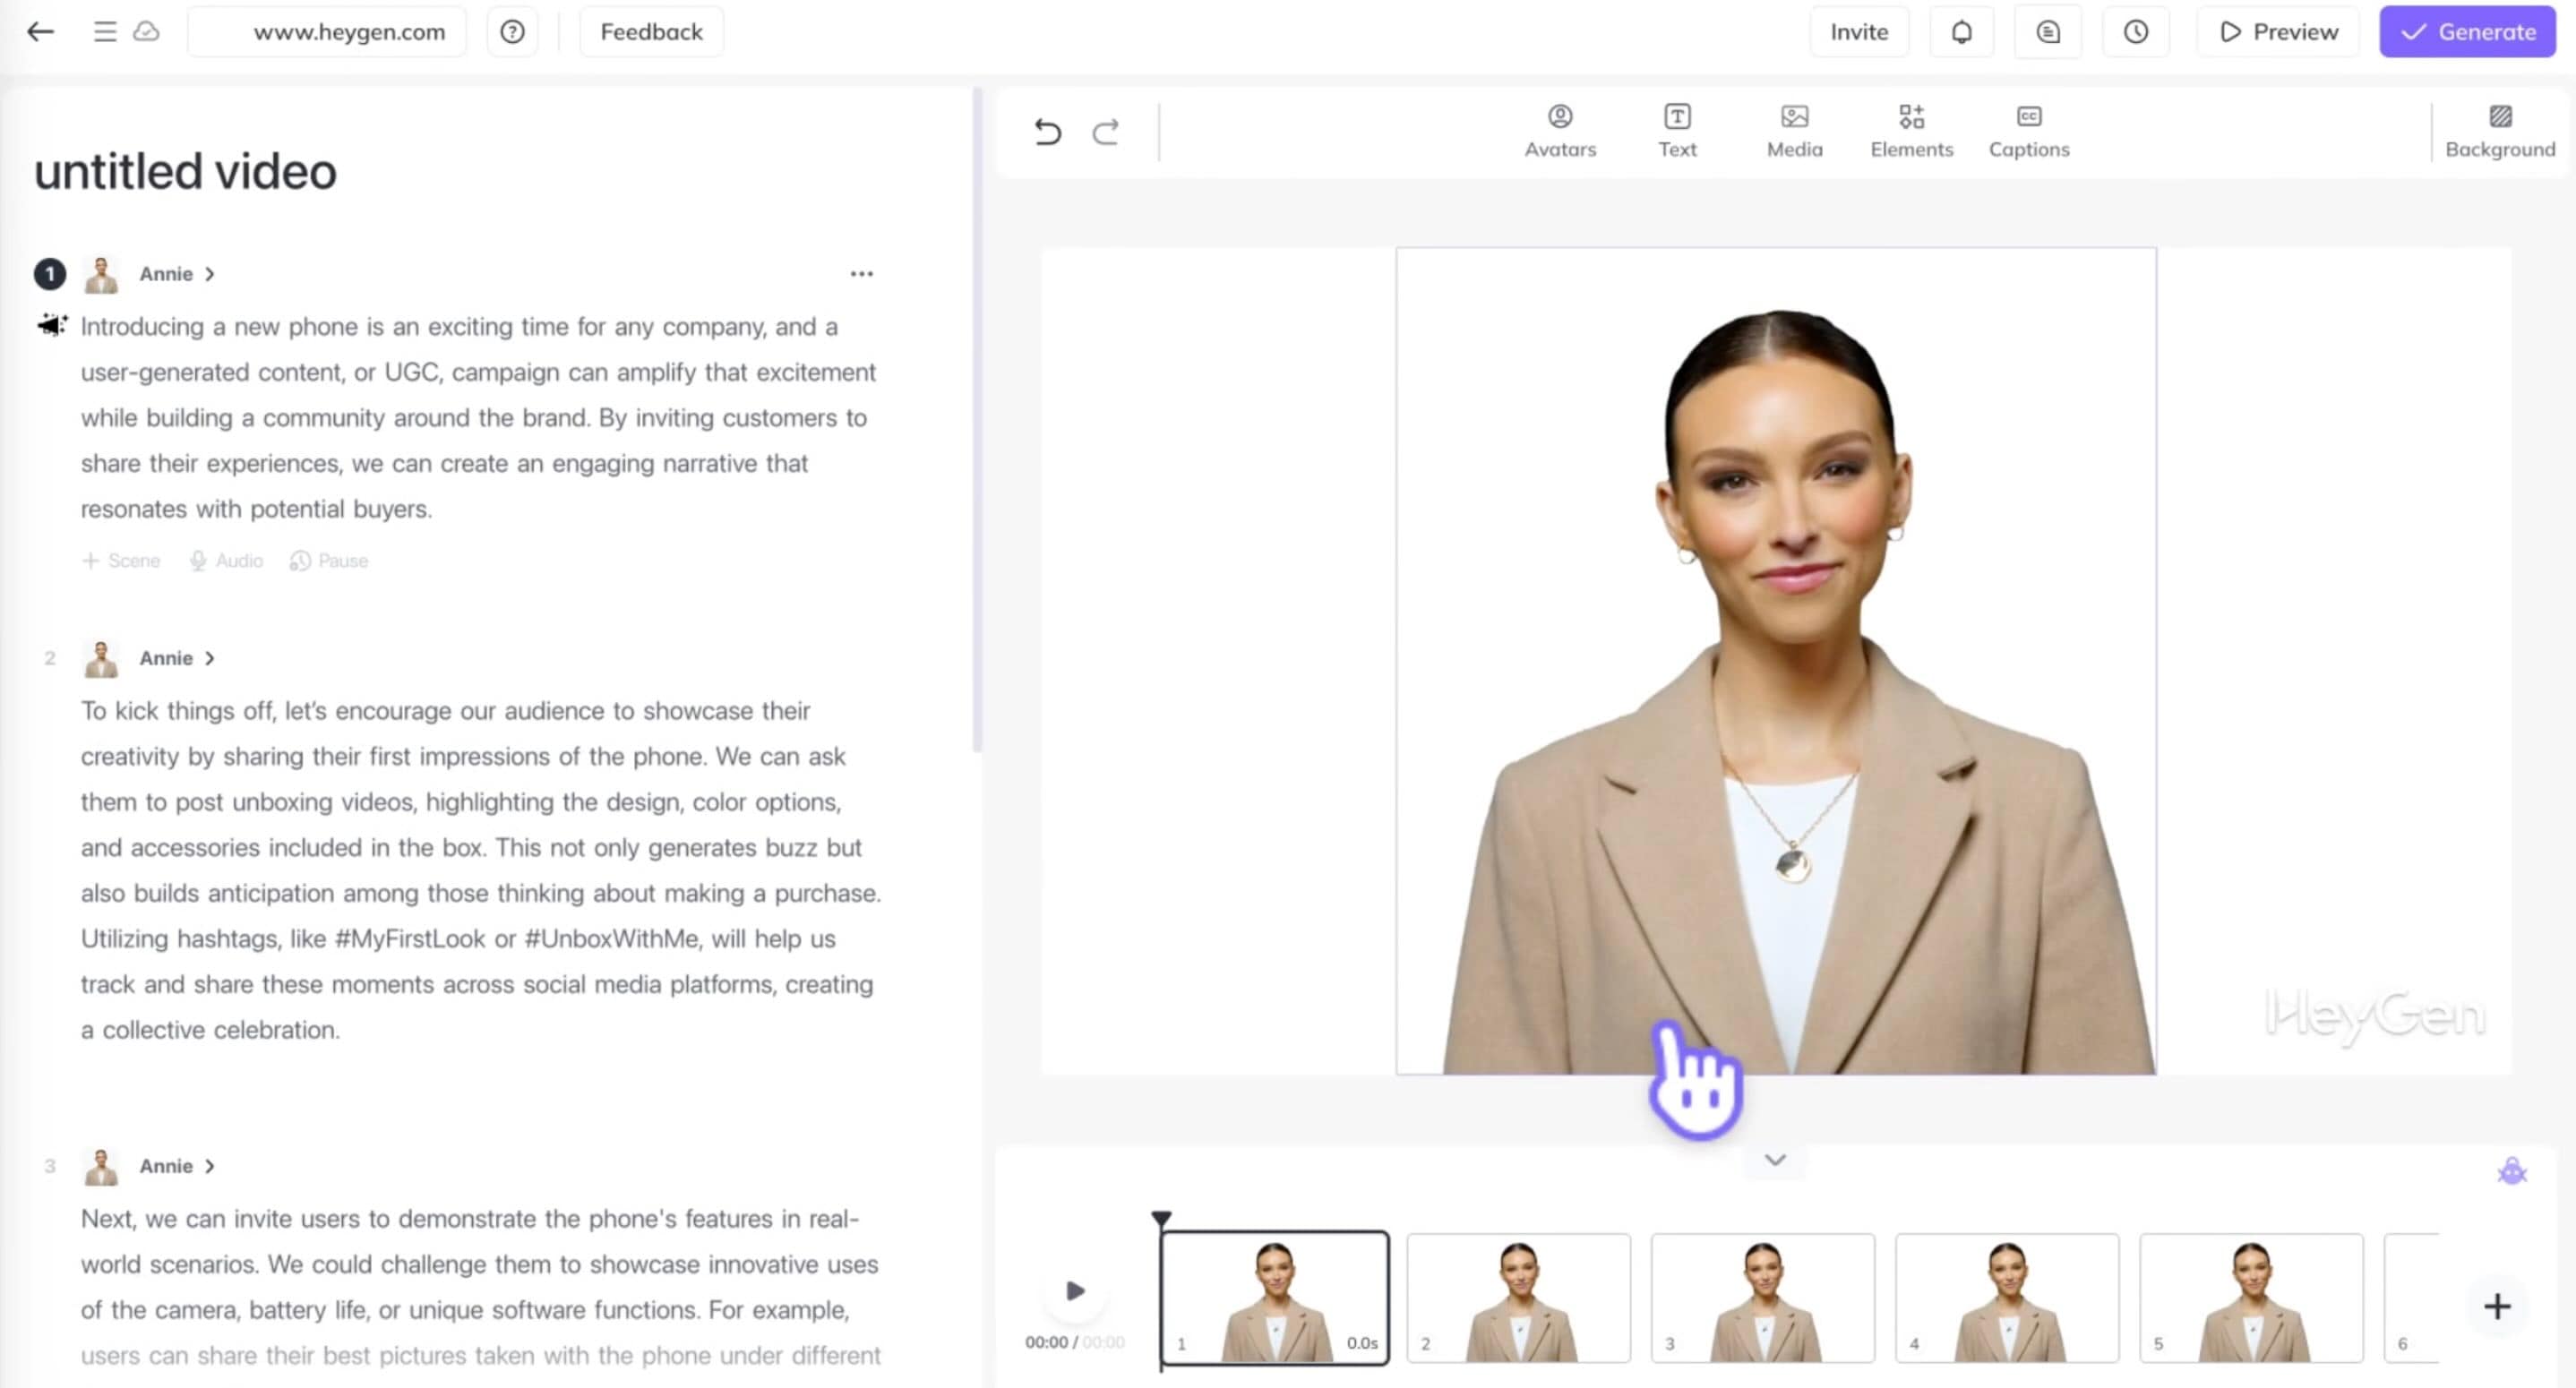
Task: Expand Annie's settings in scene 3
Action: click(x=210, y=1165)
